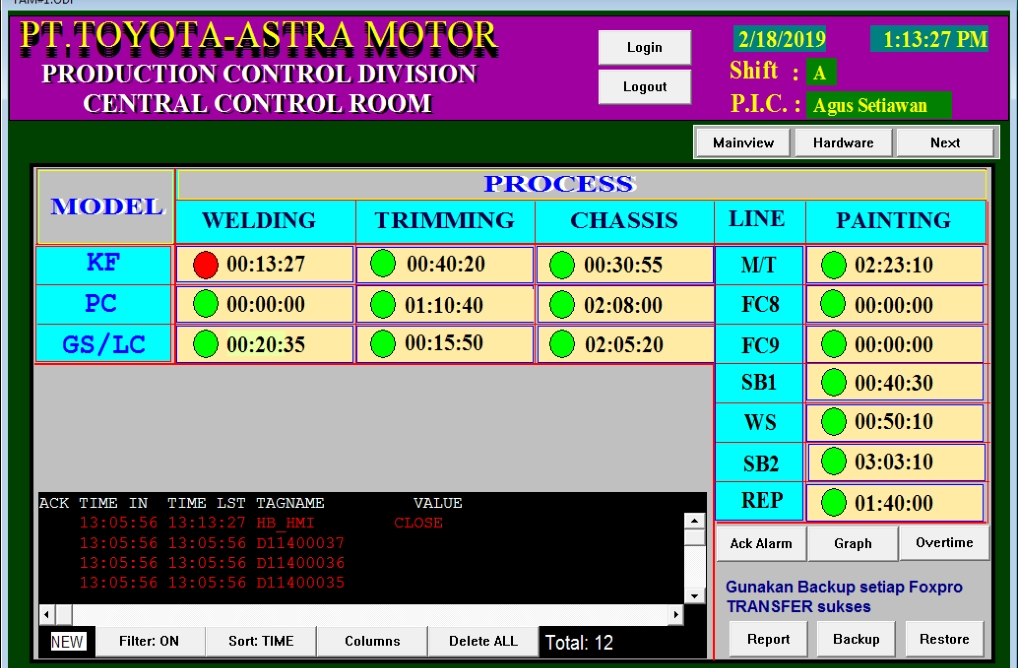Click the GS/LC Welding green status light
Viewport: 1018px width, 668px height.
(x=205, y=344)
